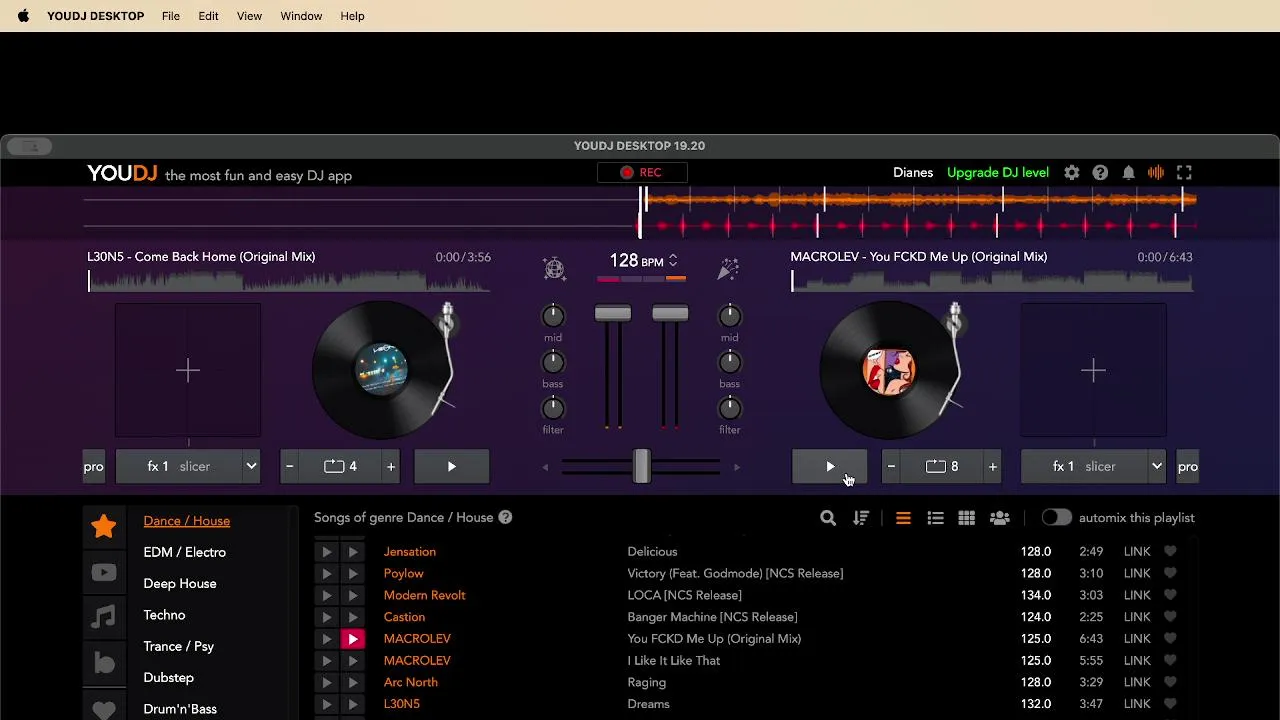Increase right loop length with plus
The width and height of the screenshot is (1280, 720).
click(x=993, y=467)
